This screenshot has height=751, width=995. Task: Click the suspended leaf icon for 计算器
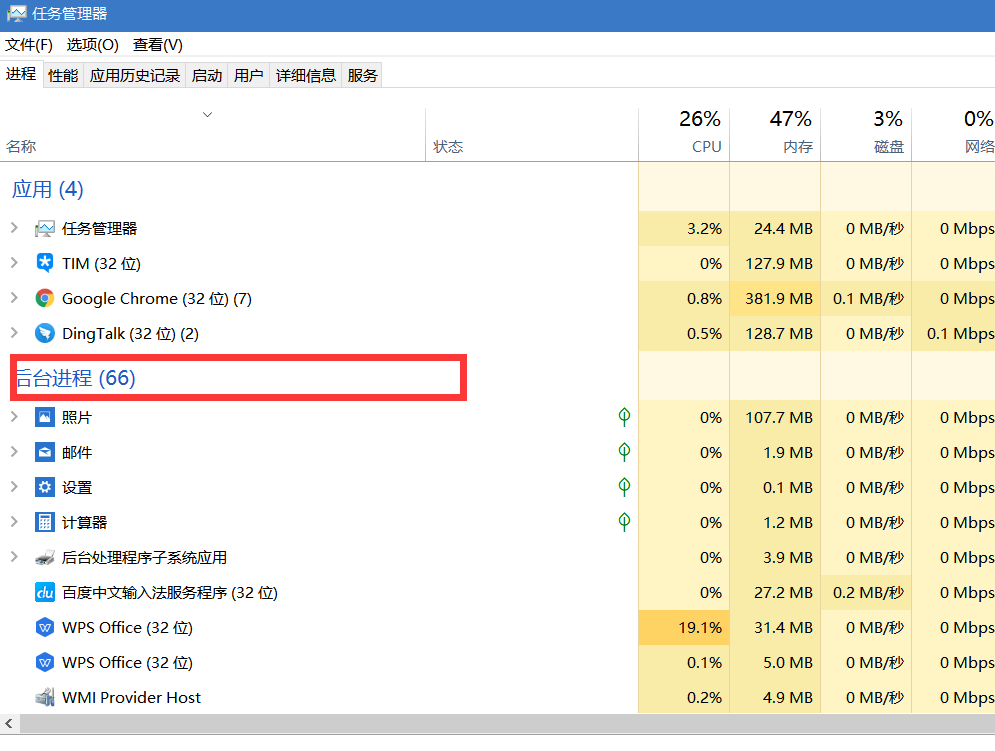coord(624,522)
